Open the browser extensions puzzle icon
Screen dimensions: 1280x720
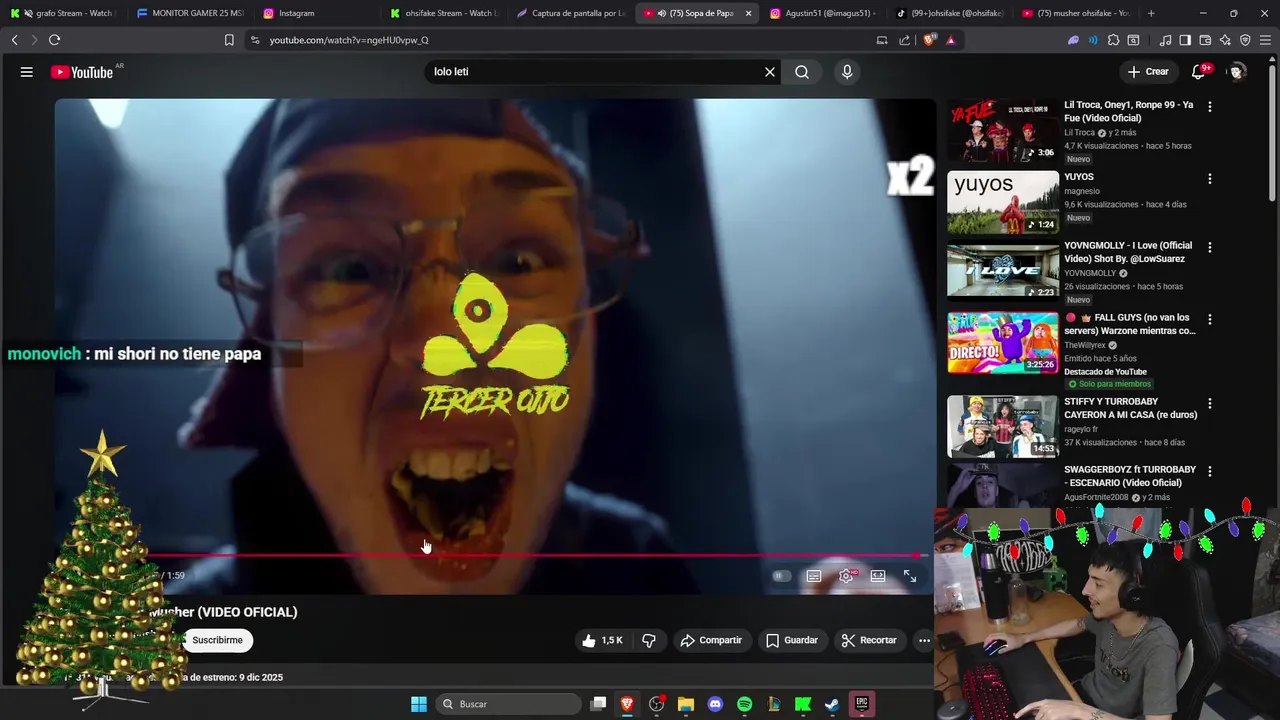(x=1113, y=40)
